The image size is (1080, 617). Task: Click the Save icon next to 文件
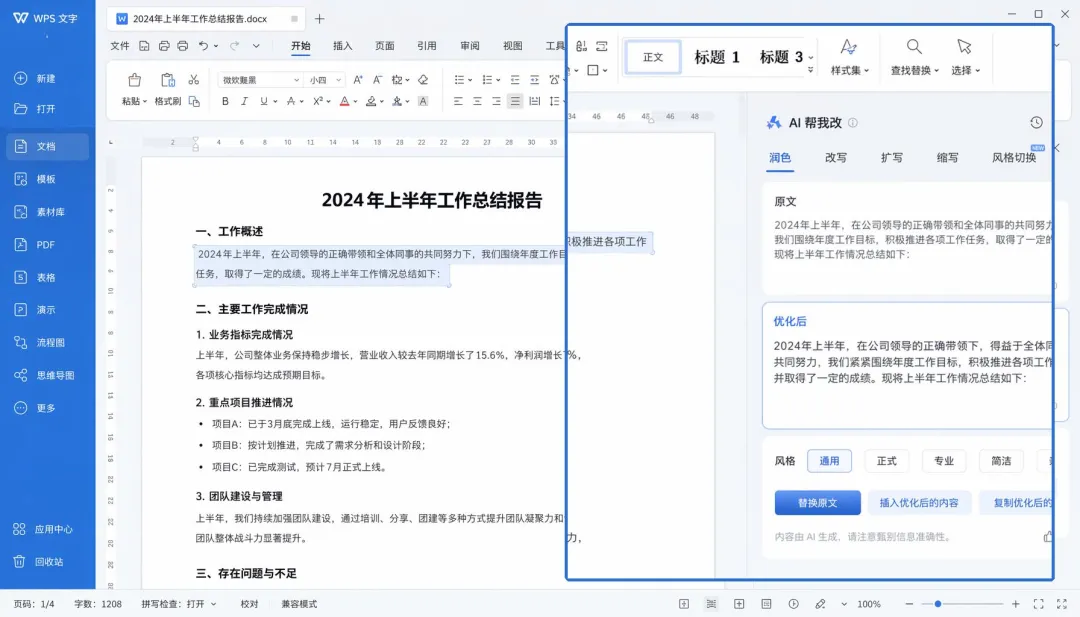pos(144,46)
